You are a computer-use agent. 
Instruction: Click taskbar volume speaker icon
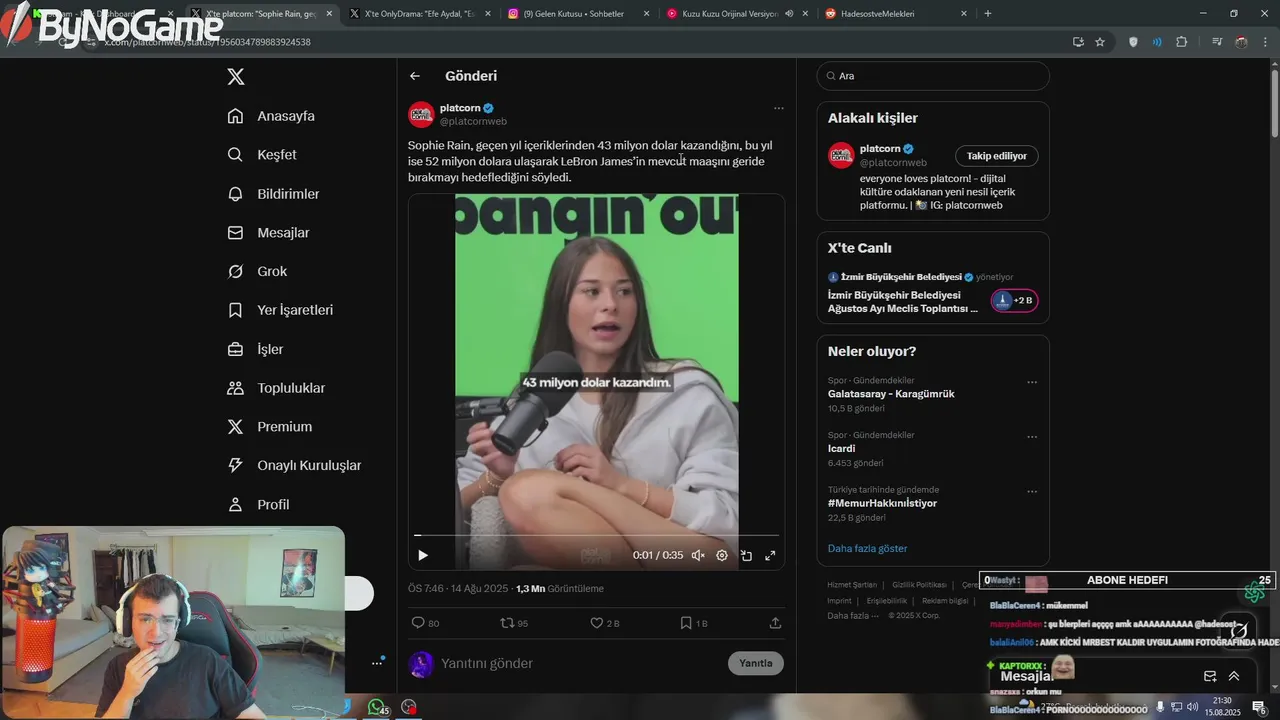1193,707
